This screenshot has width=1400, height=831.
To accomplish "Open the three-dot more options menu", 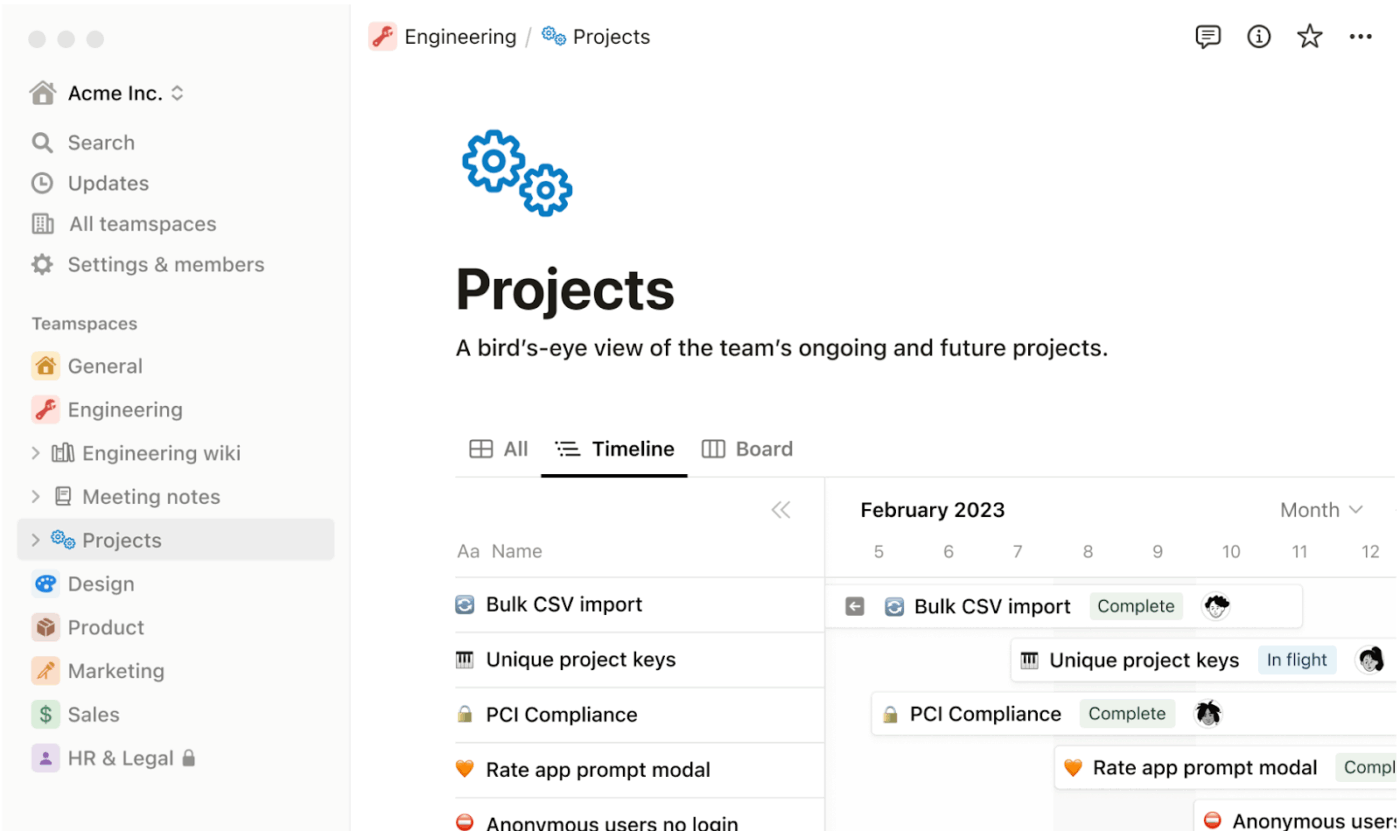I will coord(1360,37).
